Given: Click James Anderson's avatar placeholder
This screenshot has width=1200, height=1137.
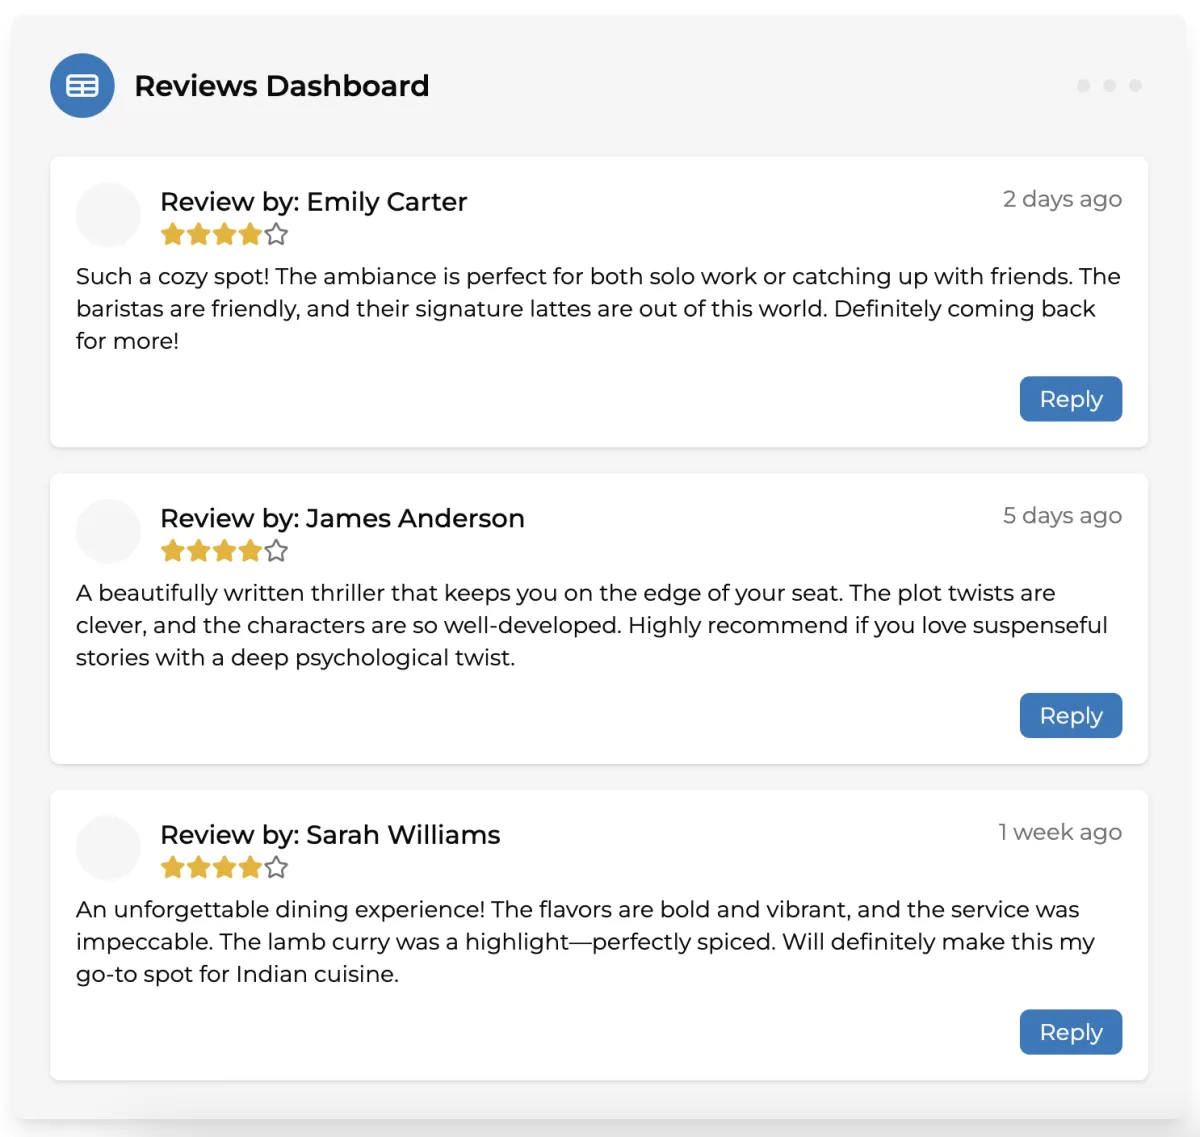Looking at the screenshot, I should (x=108, y=531).
